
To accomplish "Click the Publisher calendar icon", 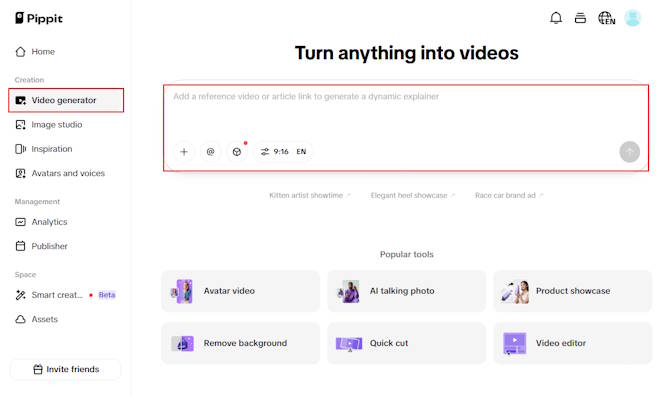I will 20,246.
